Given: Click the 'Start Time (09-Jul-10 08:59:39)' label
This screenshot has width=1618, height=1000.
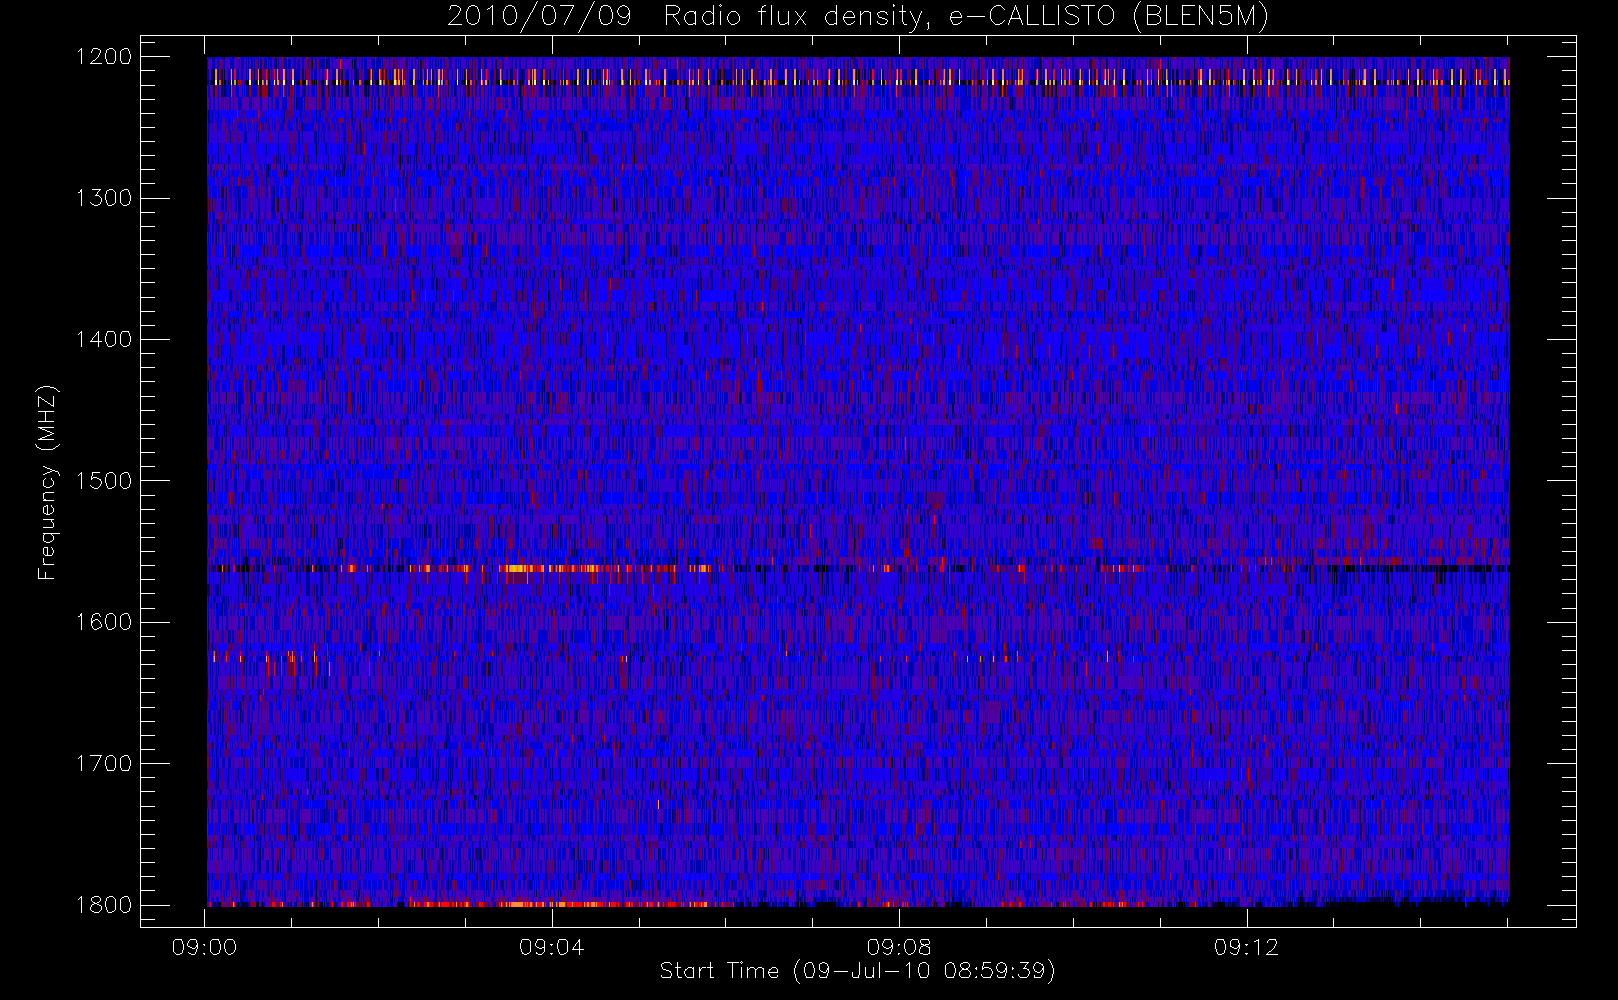Looking at the screenshot, I should tap(857, 971).
